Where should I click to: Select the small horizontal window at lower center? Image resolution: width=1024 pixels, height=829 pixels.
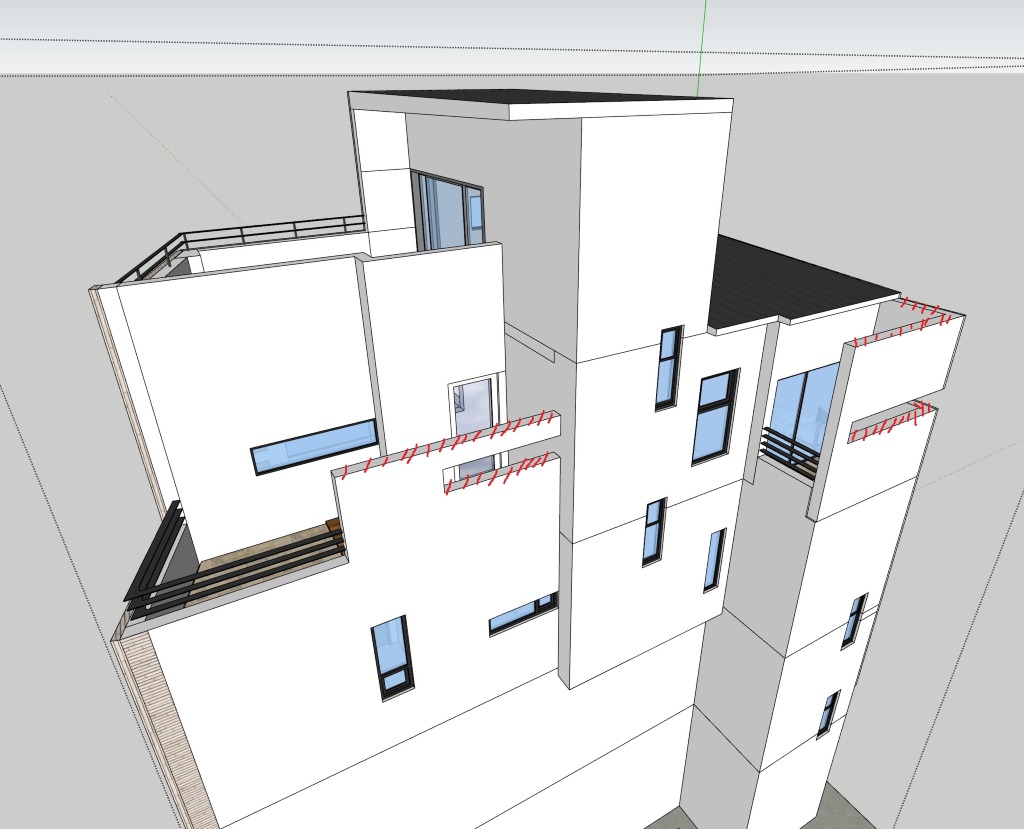[x=522, y=614]
